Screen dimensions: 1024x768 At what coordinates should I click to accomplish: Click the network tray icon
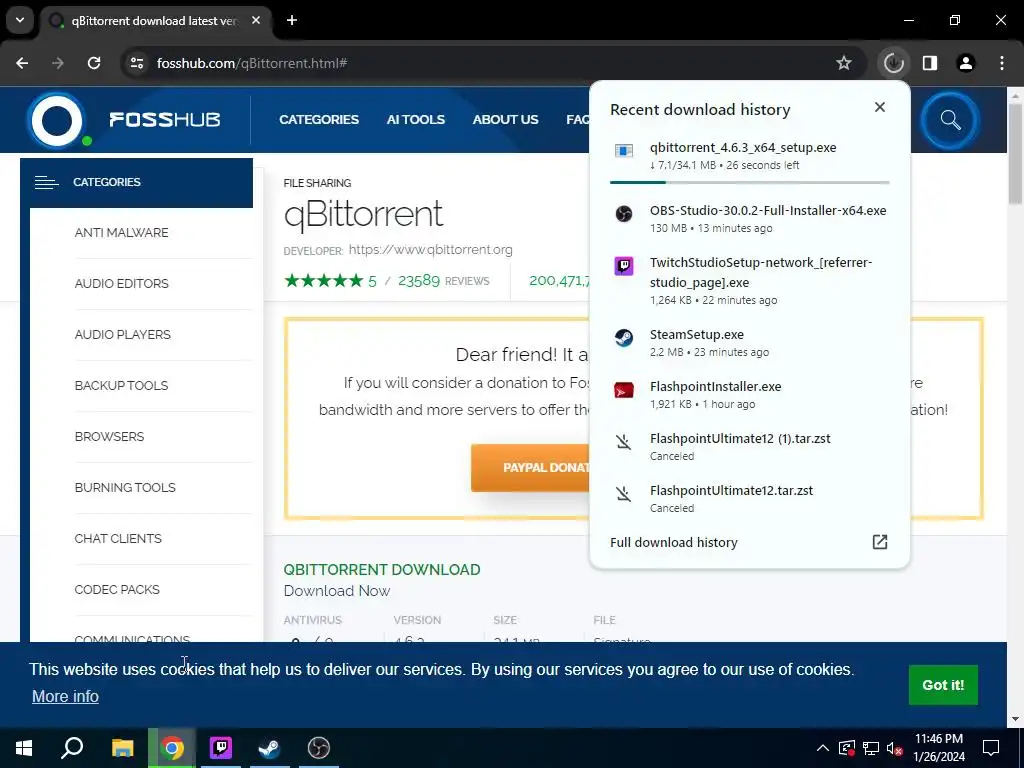[871, 748]
